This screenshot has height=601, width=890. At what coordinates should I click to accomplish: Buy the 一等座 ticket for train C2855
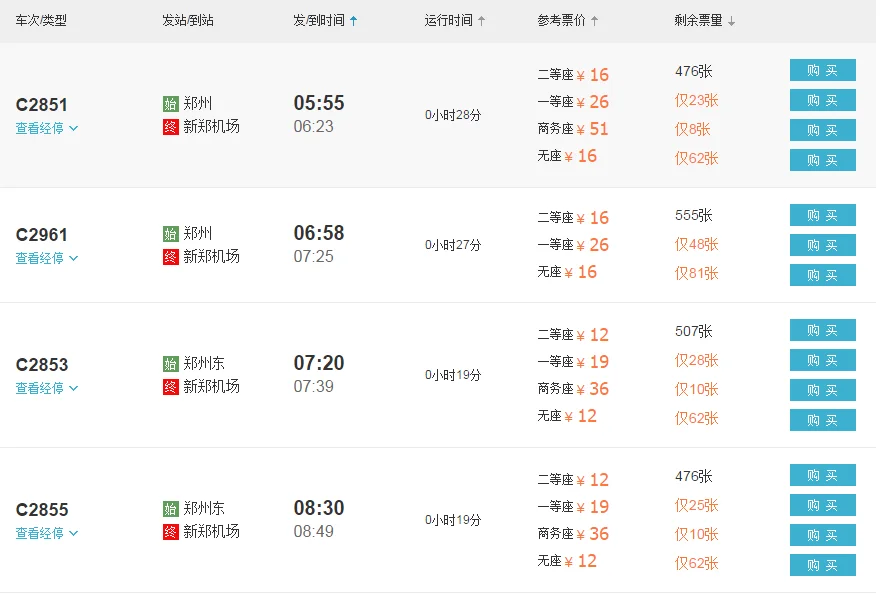(x=822, y=505)
